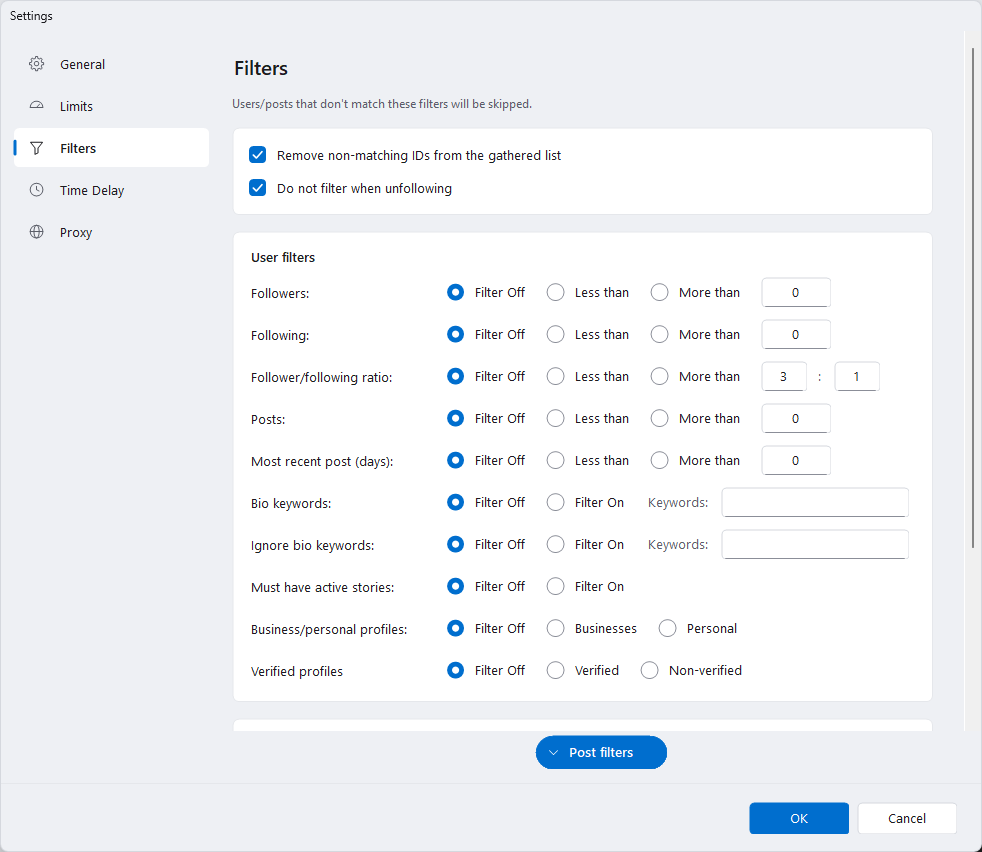This screenshot has width=982, height=852.
Task: Toggle Do not filter when unfollowing
Action: (x=257, y=188)
